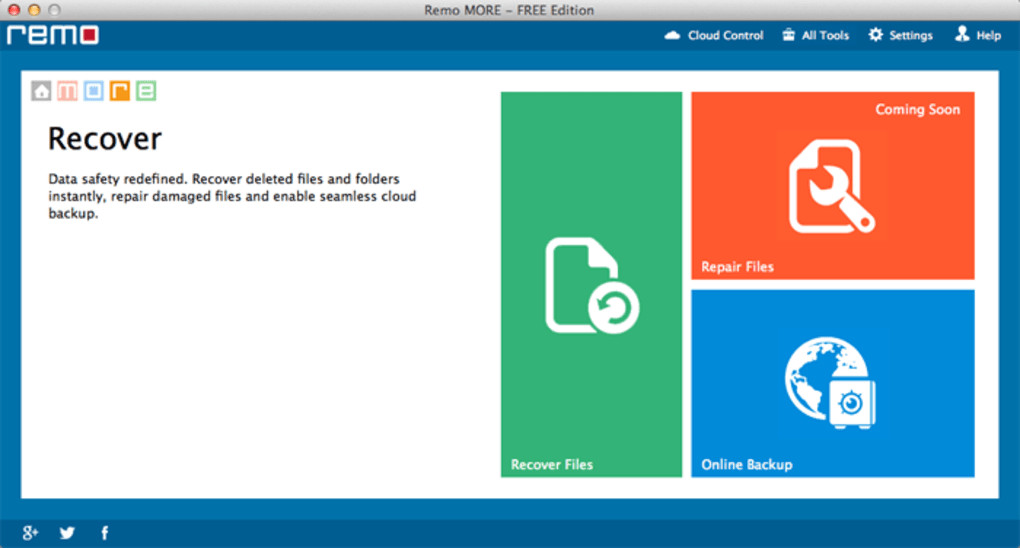Open Cloud Control menu
The image size is (1020, 548).
tap(714, 35)
